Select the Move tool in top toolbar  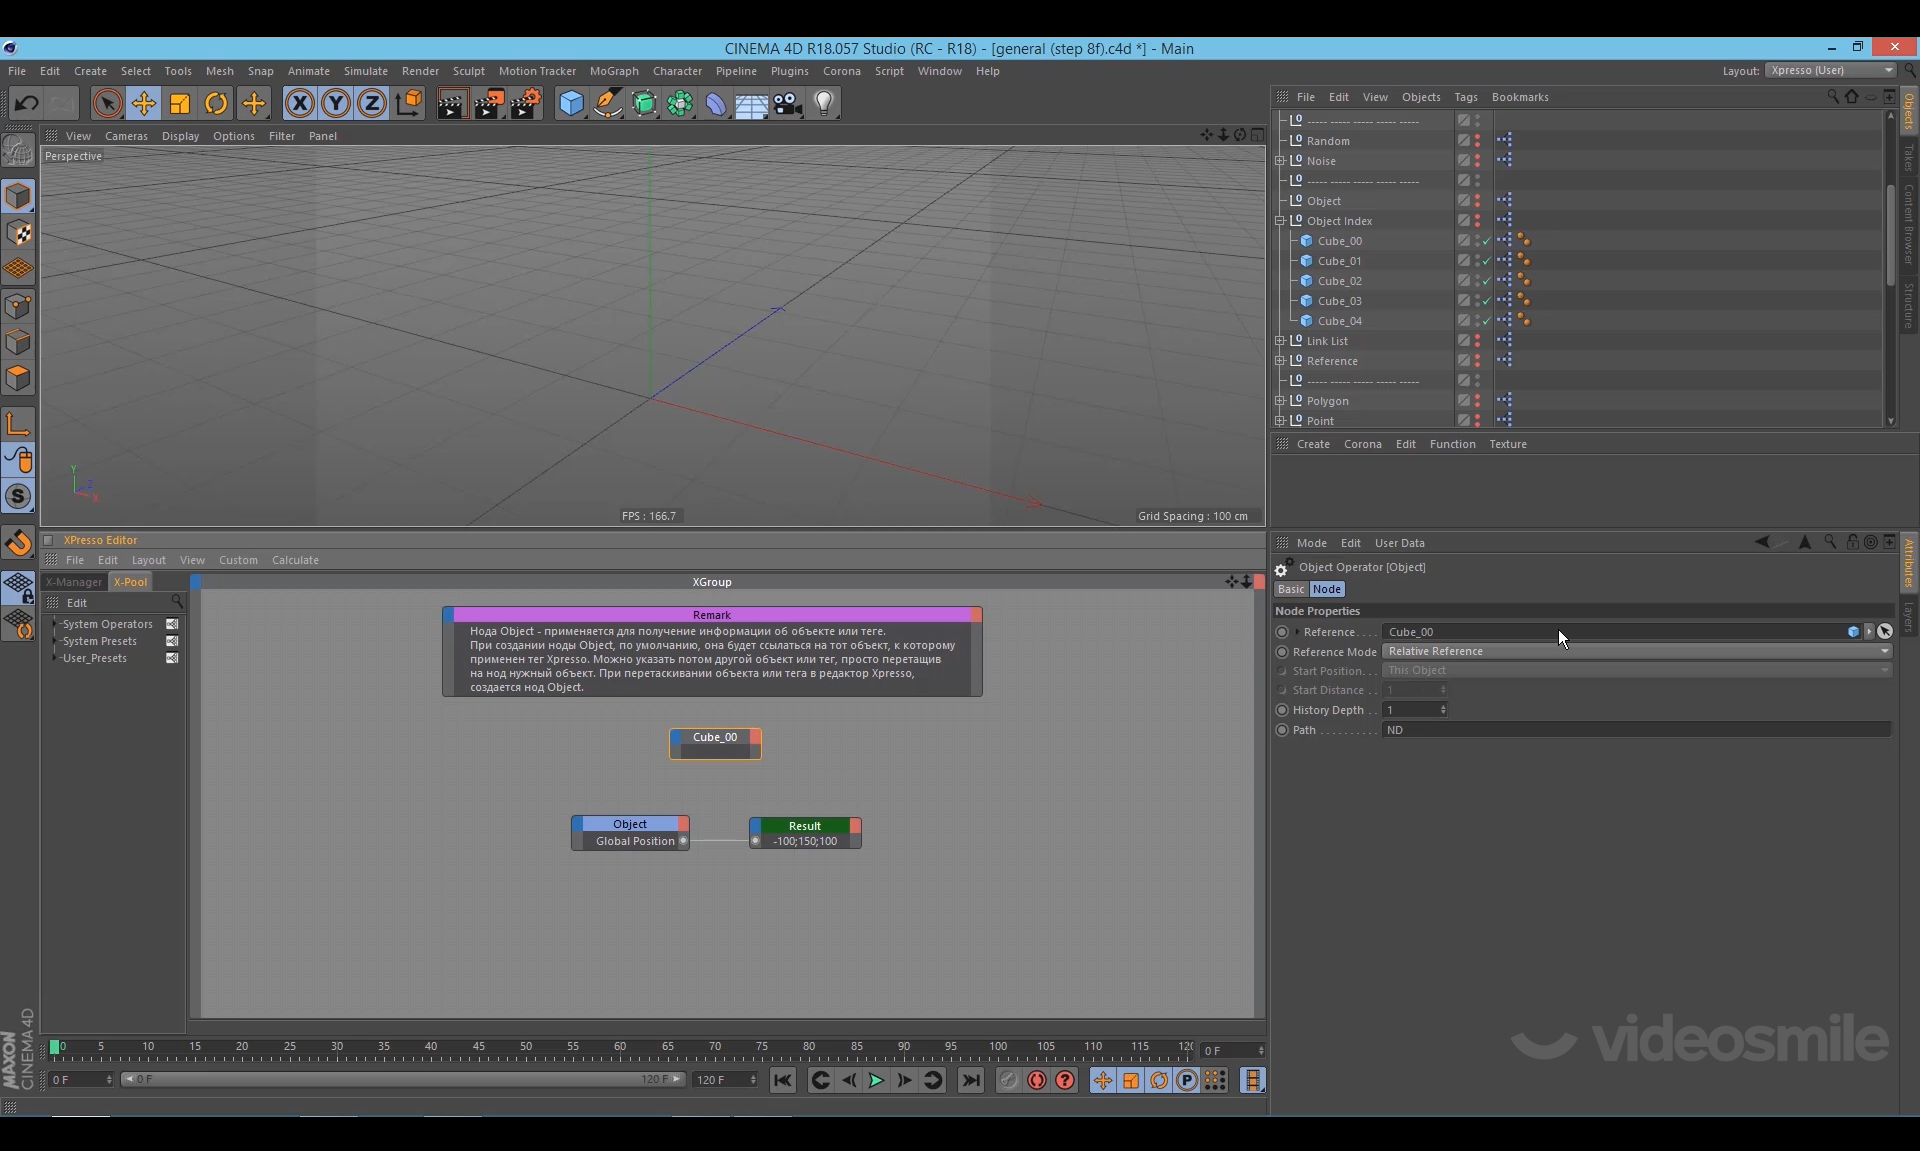point(144,103)
